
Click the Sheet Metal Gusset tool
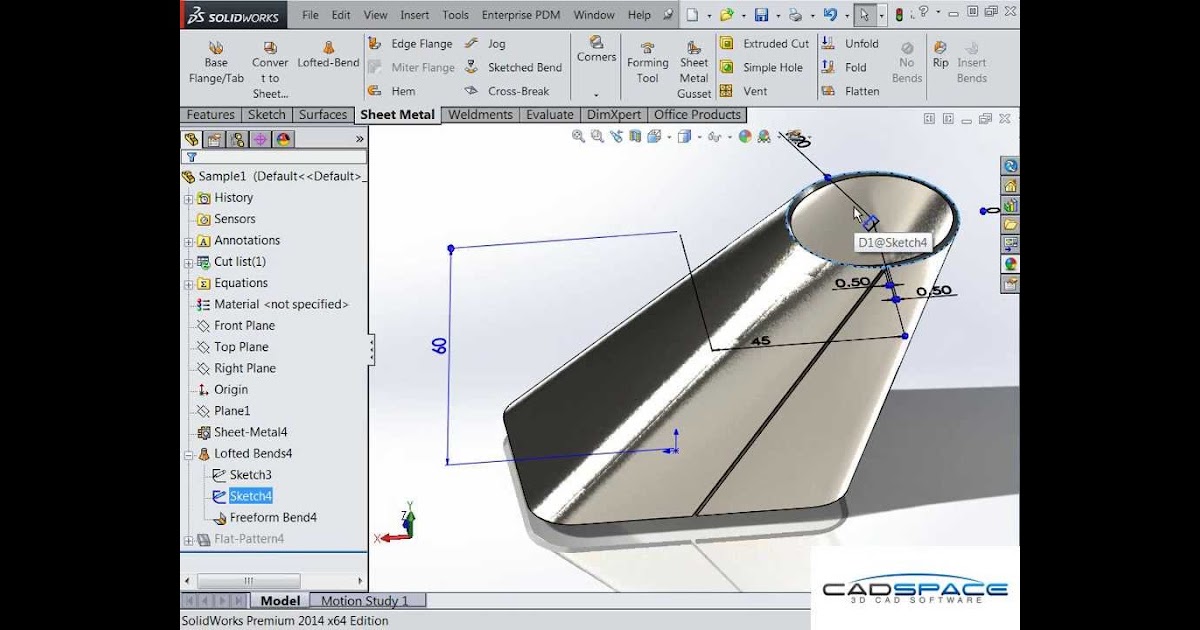coord(694,69)
